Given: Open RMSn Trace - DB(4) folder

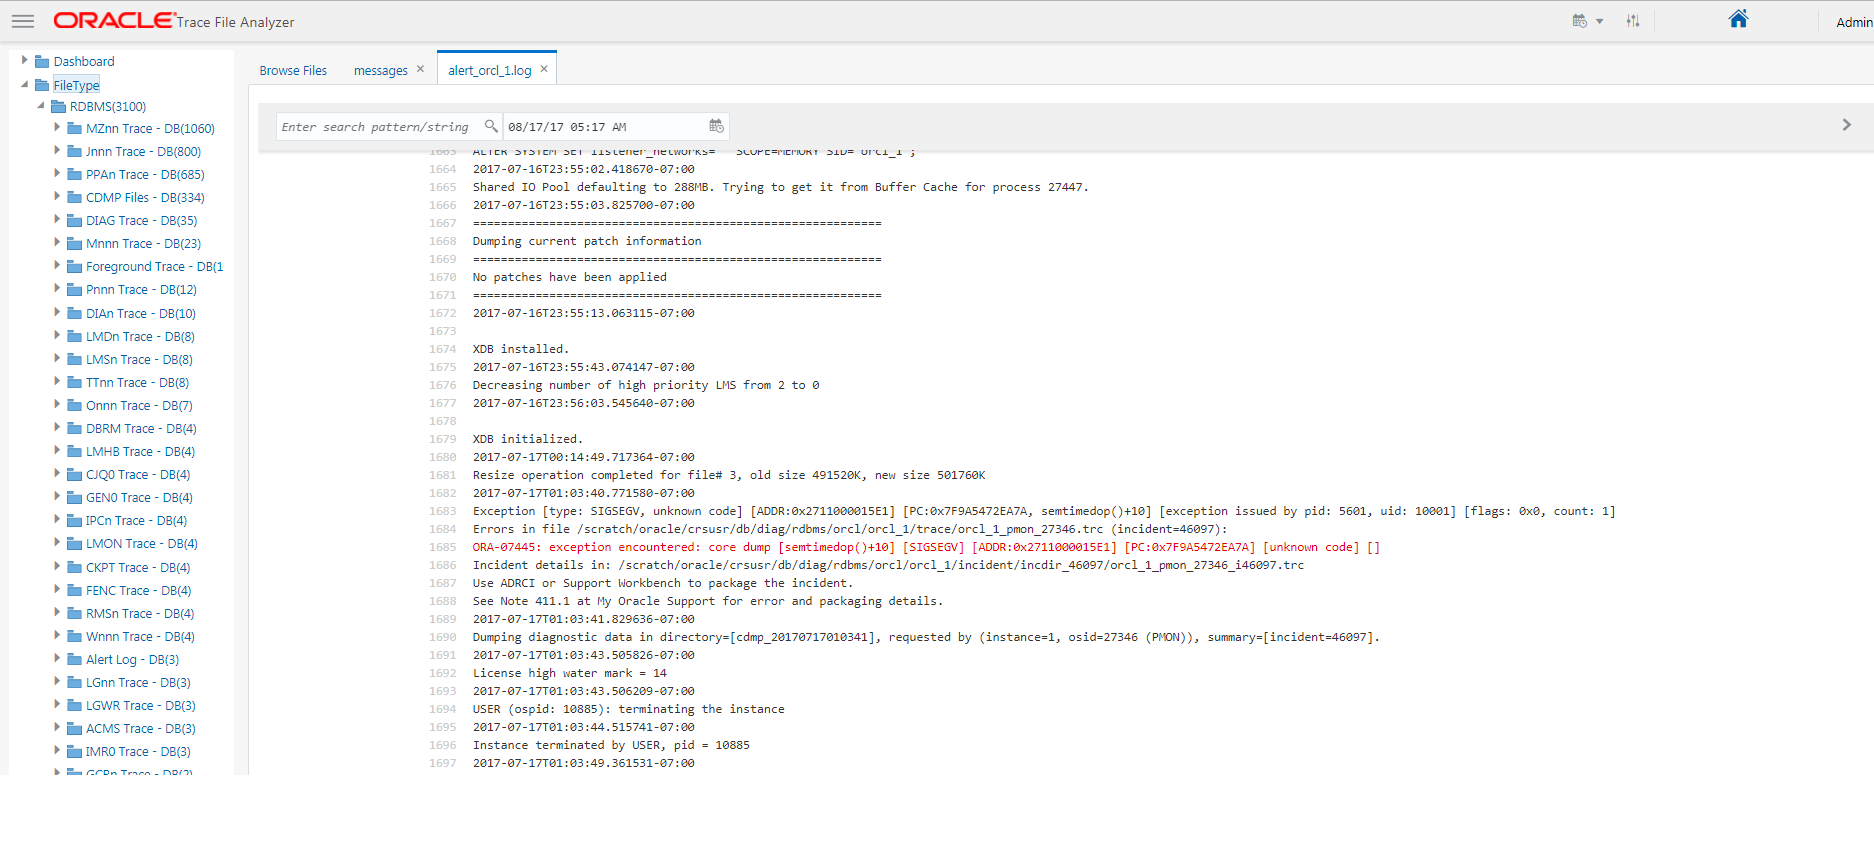Looking at the screenshot, I should (140, 613).
